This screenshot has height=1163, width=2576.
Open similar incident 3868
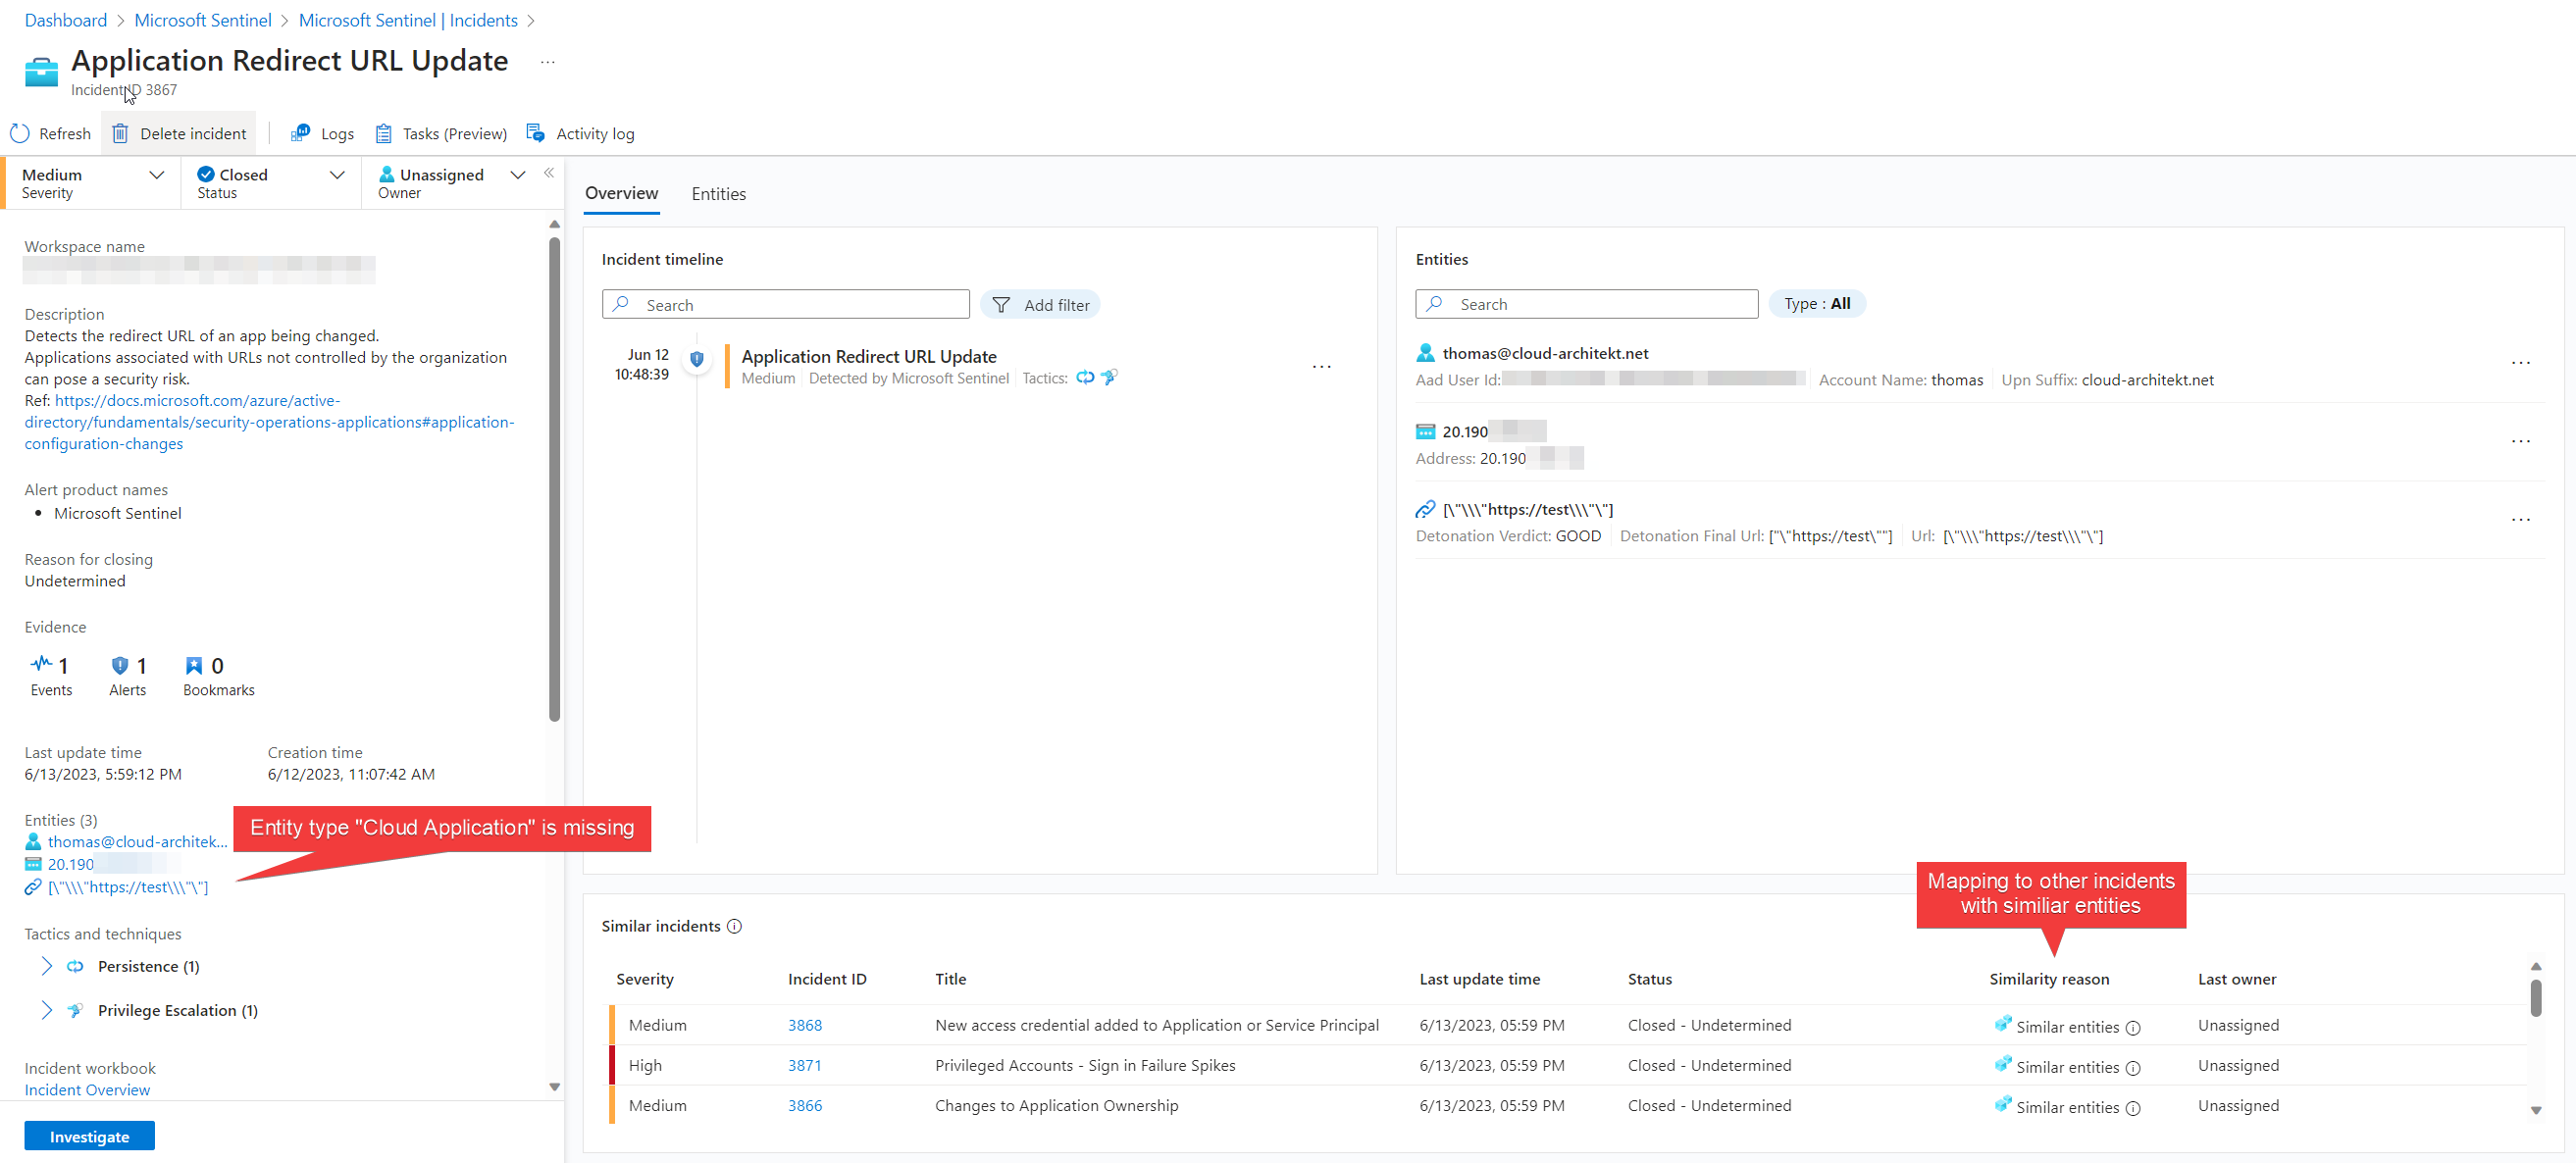click(x=804, y=1025)
